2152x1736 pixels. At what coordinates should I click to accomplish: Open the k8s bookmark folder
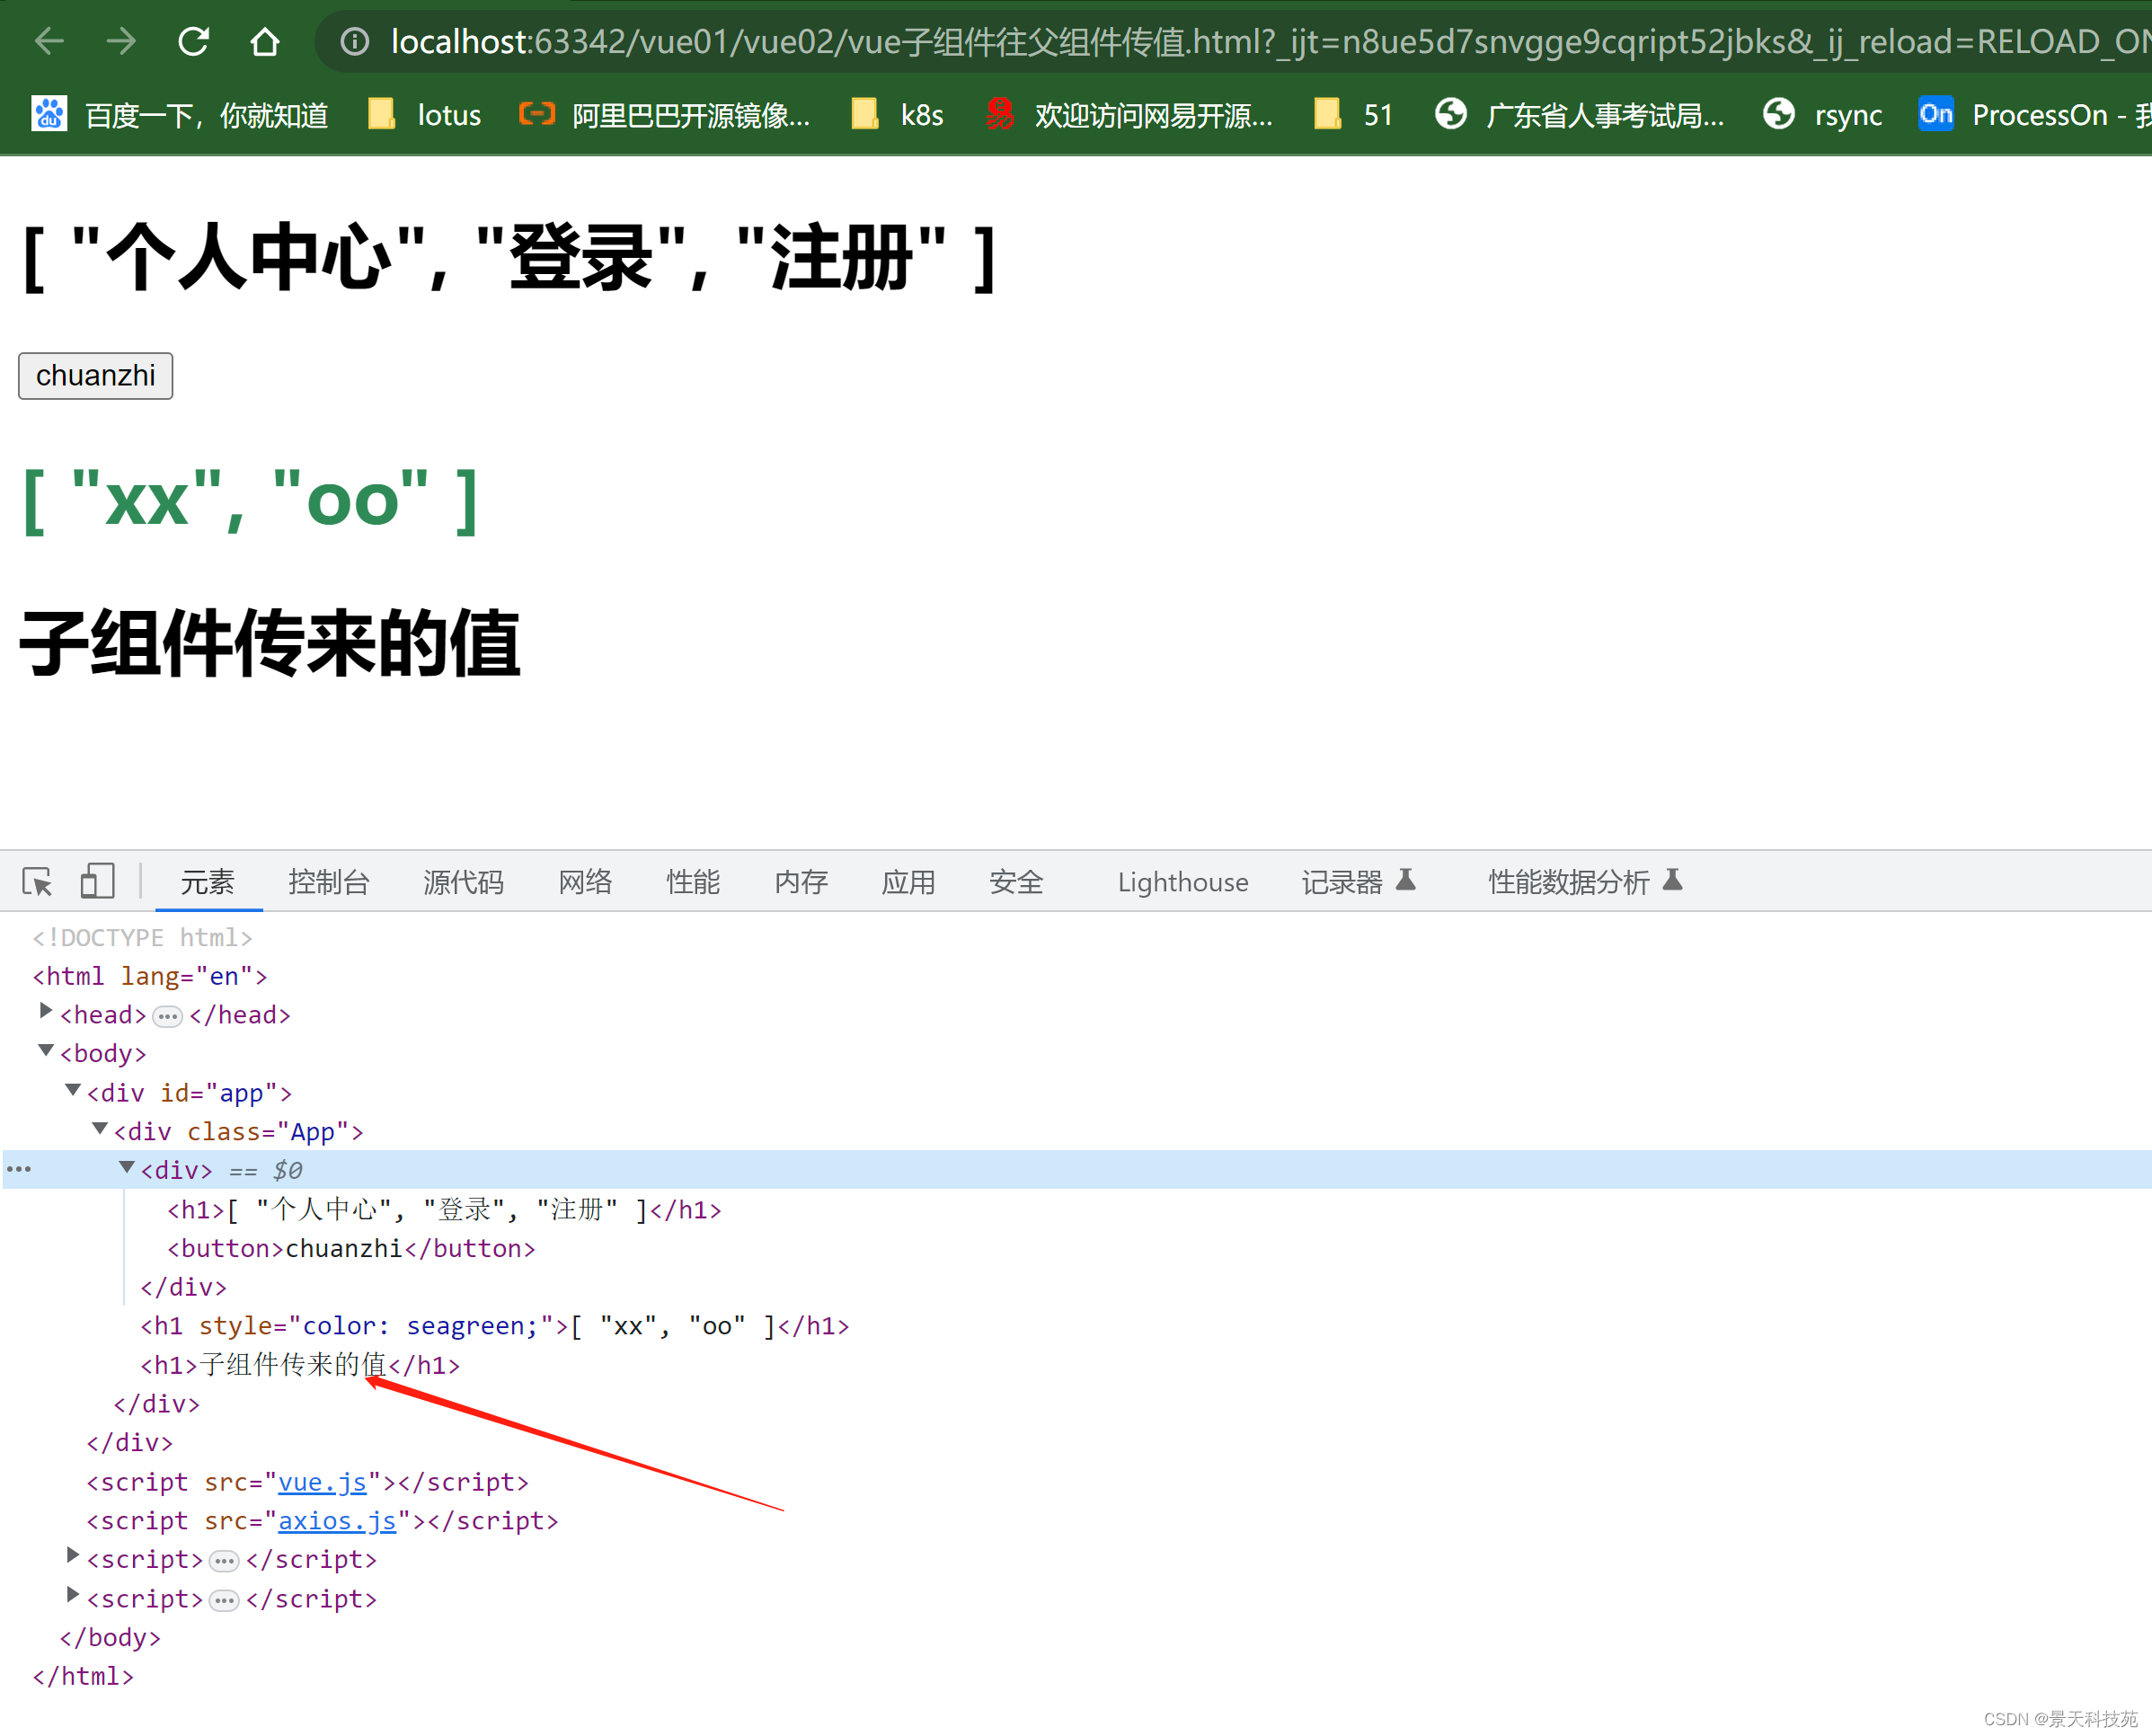pos(897,114)
